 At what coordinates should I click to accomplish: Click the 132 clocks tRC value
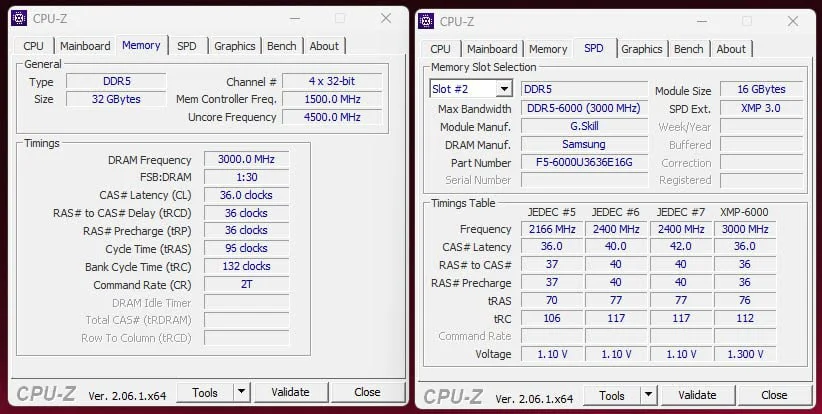246,266
